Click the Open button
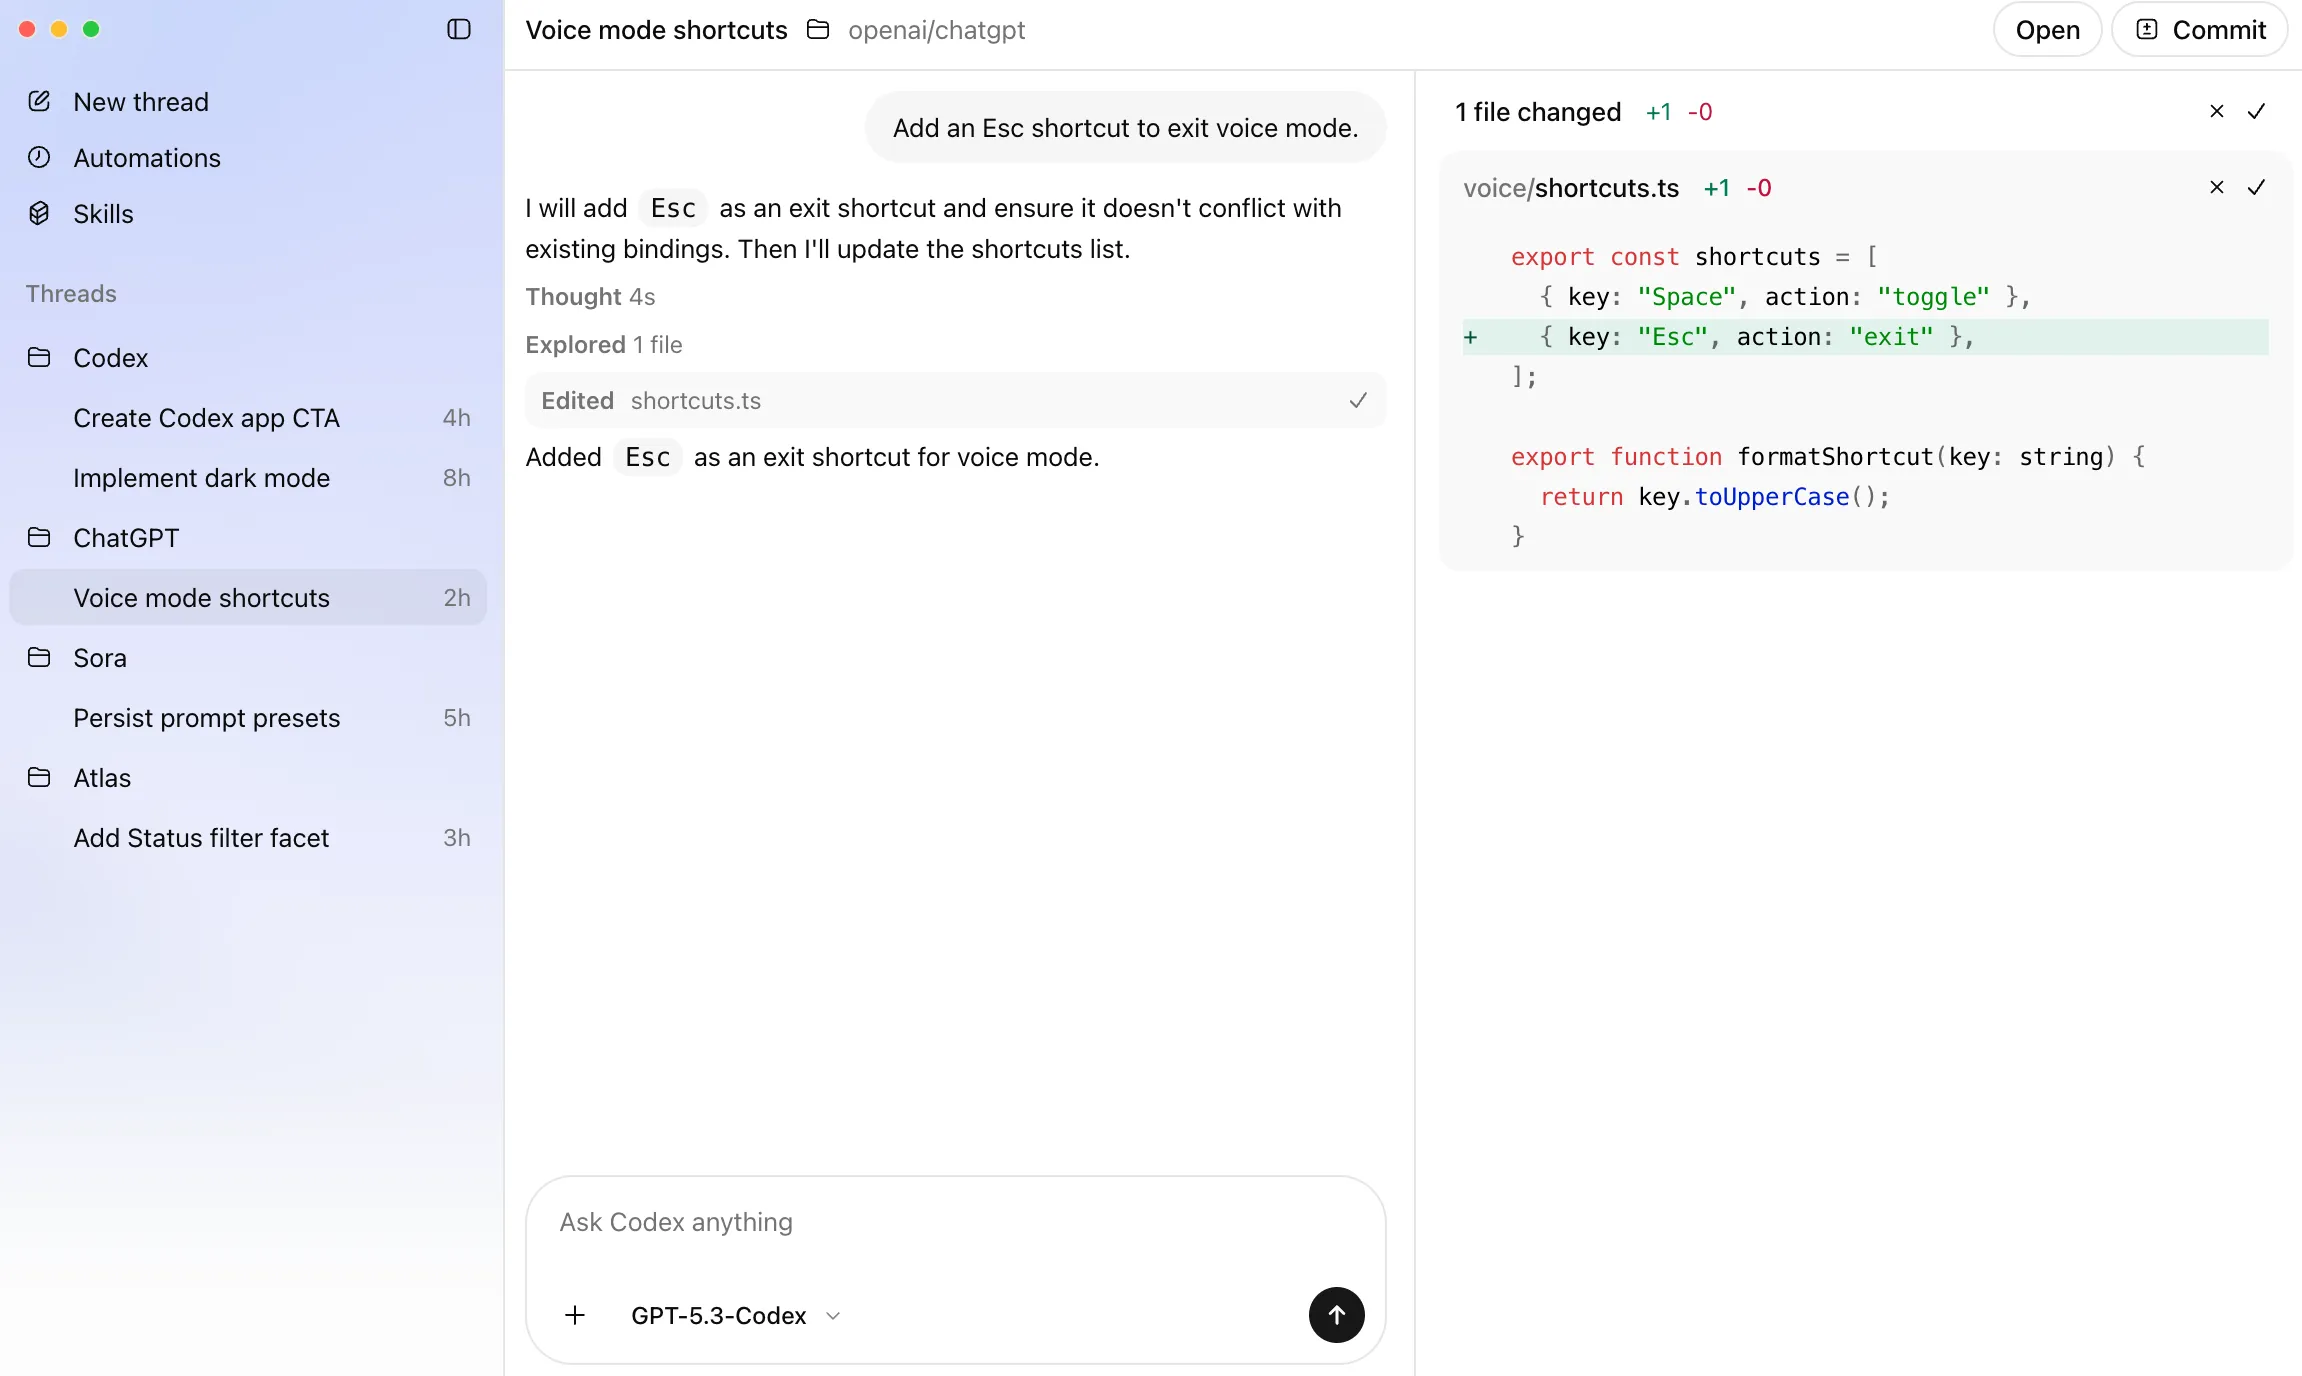 click(2046, 29)
